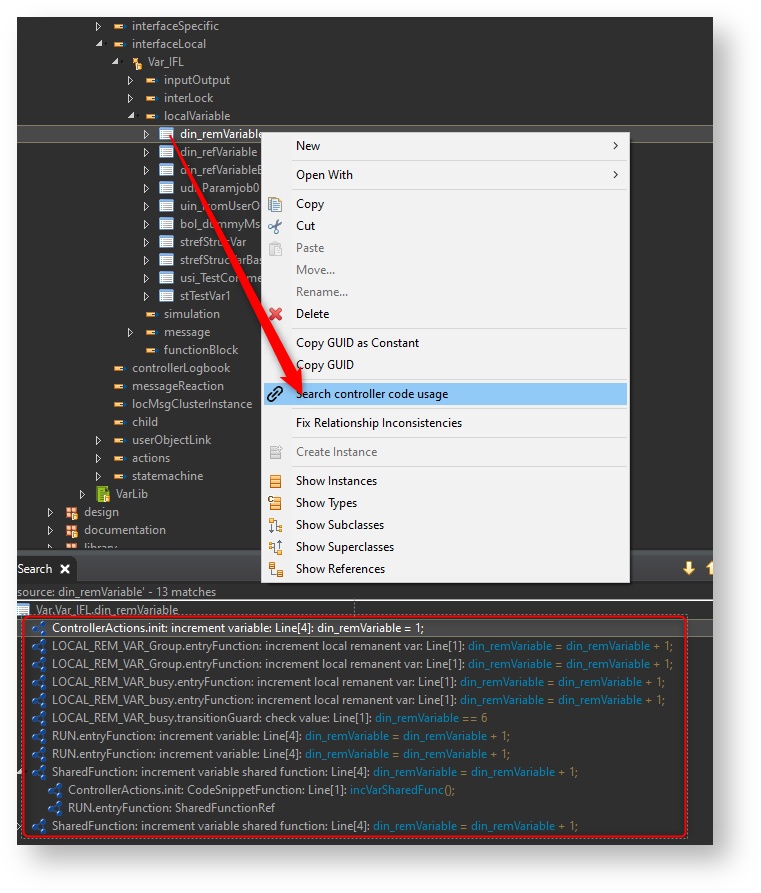Select Fix Relationship Inconsistencies
Viewport: 761px width, 893px height.
[378, 423]
